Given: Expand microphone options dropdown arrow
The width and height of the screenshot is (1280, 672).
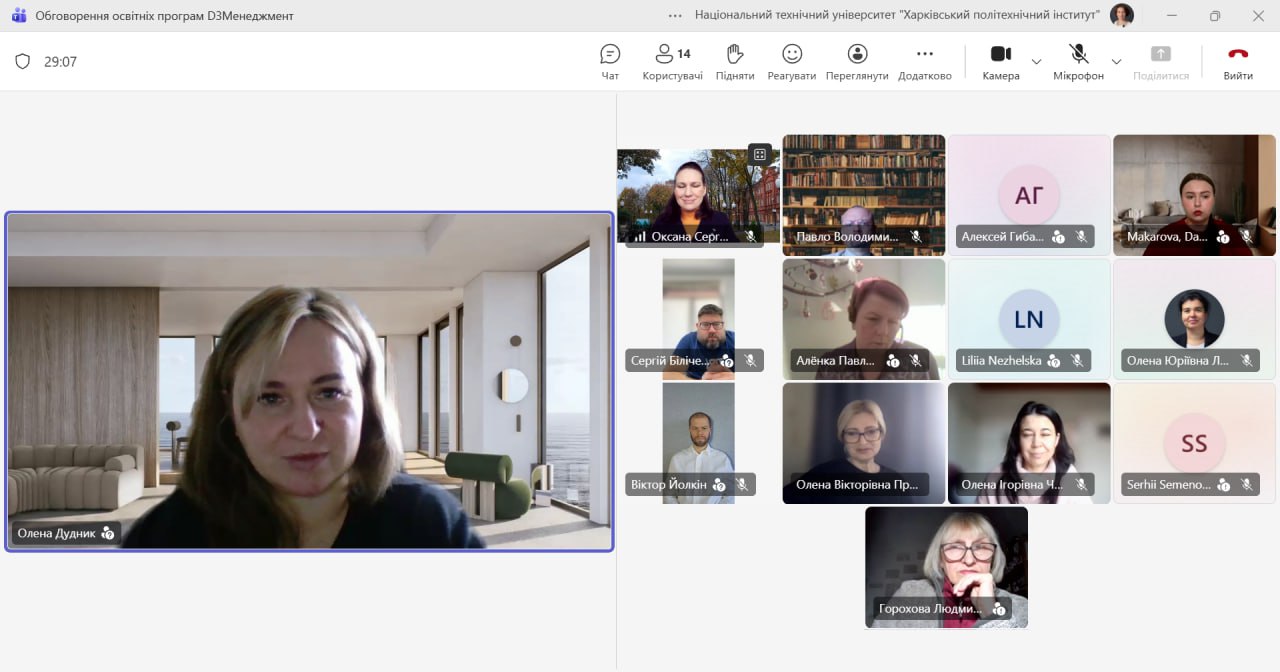Looking at the screenshot, I should (1116, 62).
